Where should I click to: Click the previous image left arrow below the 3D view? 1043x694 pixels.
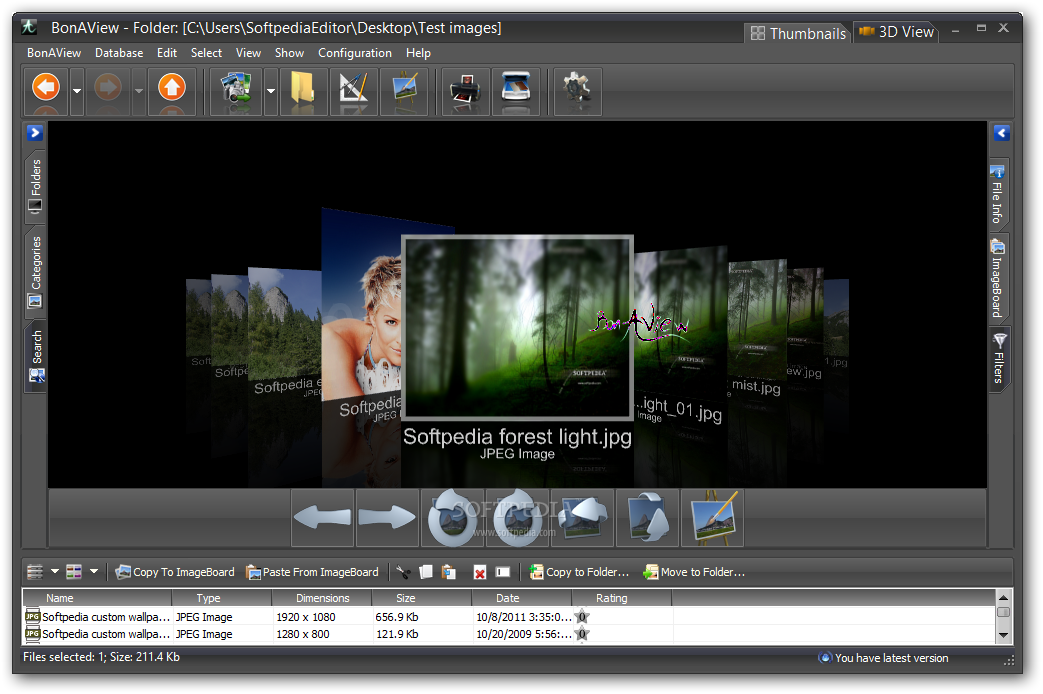[323, 518]
